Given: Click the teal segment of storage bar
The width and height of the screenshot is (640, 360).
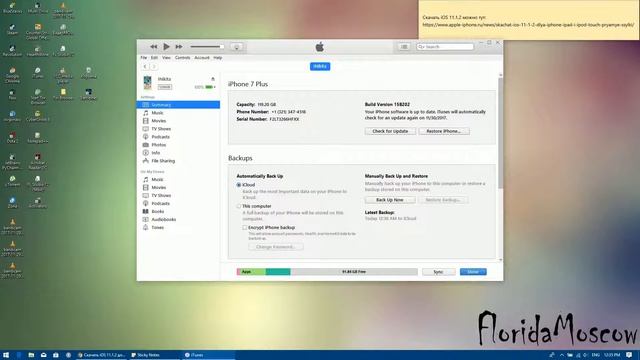Looking at the screenshot, I should click(x=278, y=272).
